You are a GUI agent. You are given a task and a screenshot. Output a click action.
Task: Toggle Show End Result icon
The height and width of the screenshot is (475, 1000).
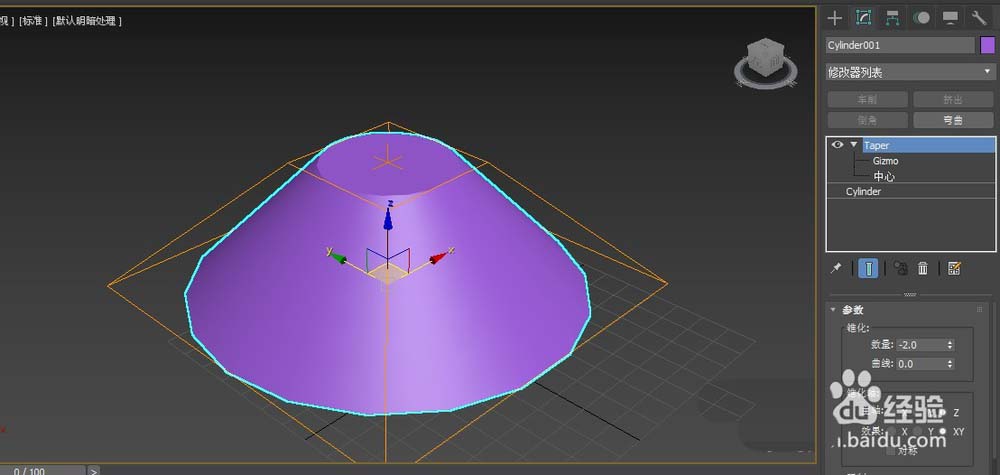click(x=867, y=268)
